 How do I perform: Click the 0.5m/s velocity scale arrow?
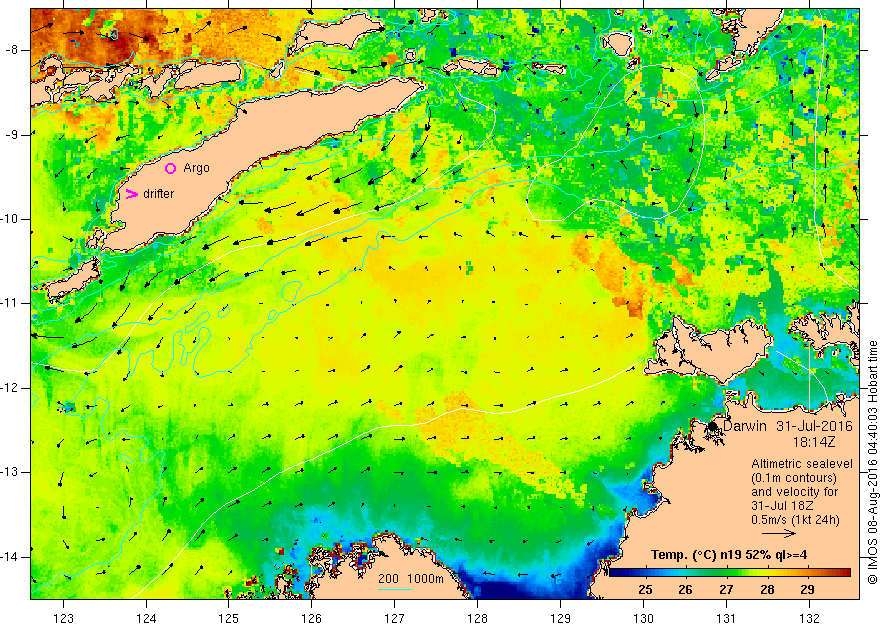tap(779, 533)
